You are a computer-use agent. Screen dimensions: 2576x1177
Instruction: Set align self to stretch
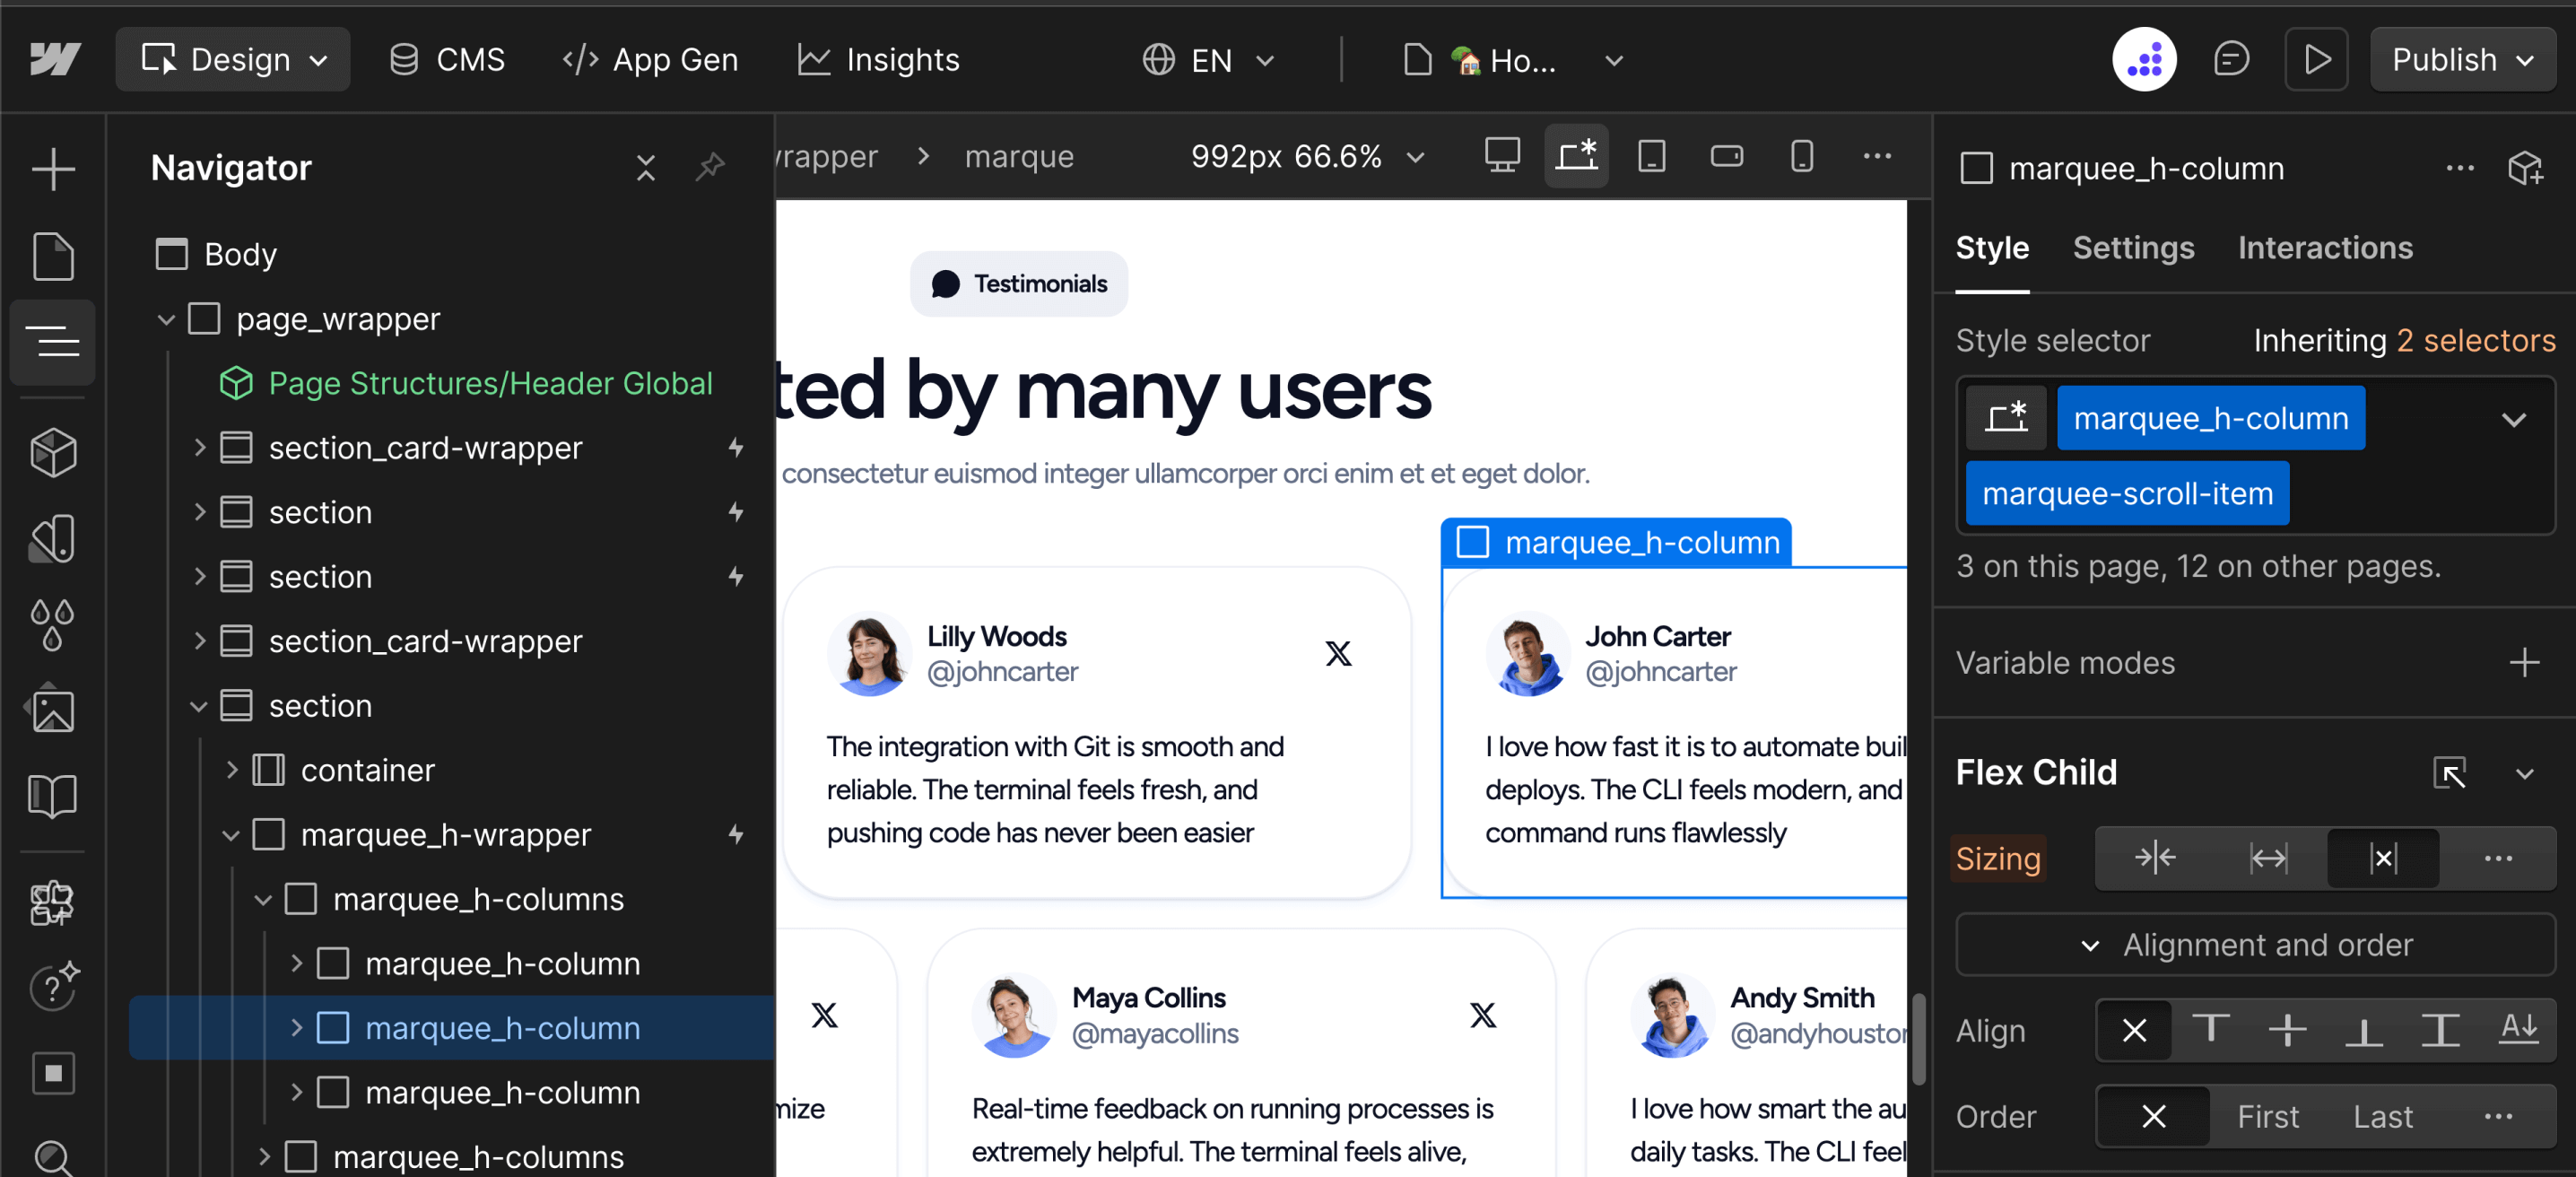coord(2440,1031)
